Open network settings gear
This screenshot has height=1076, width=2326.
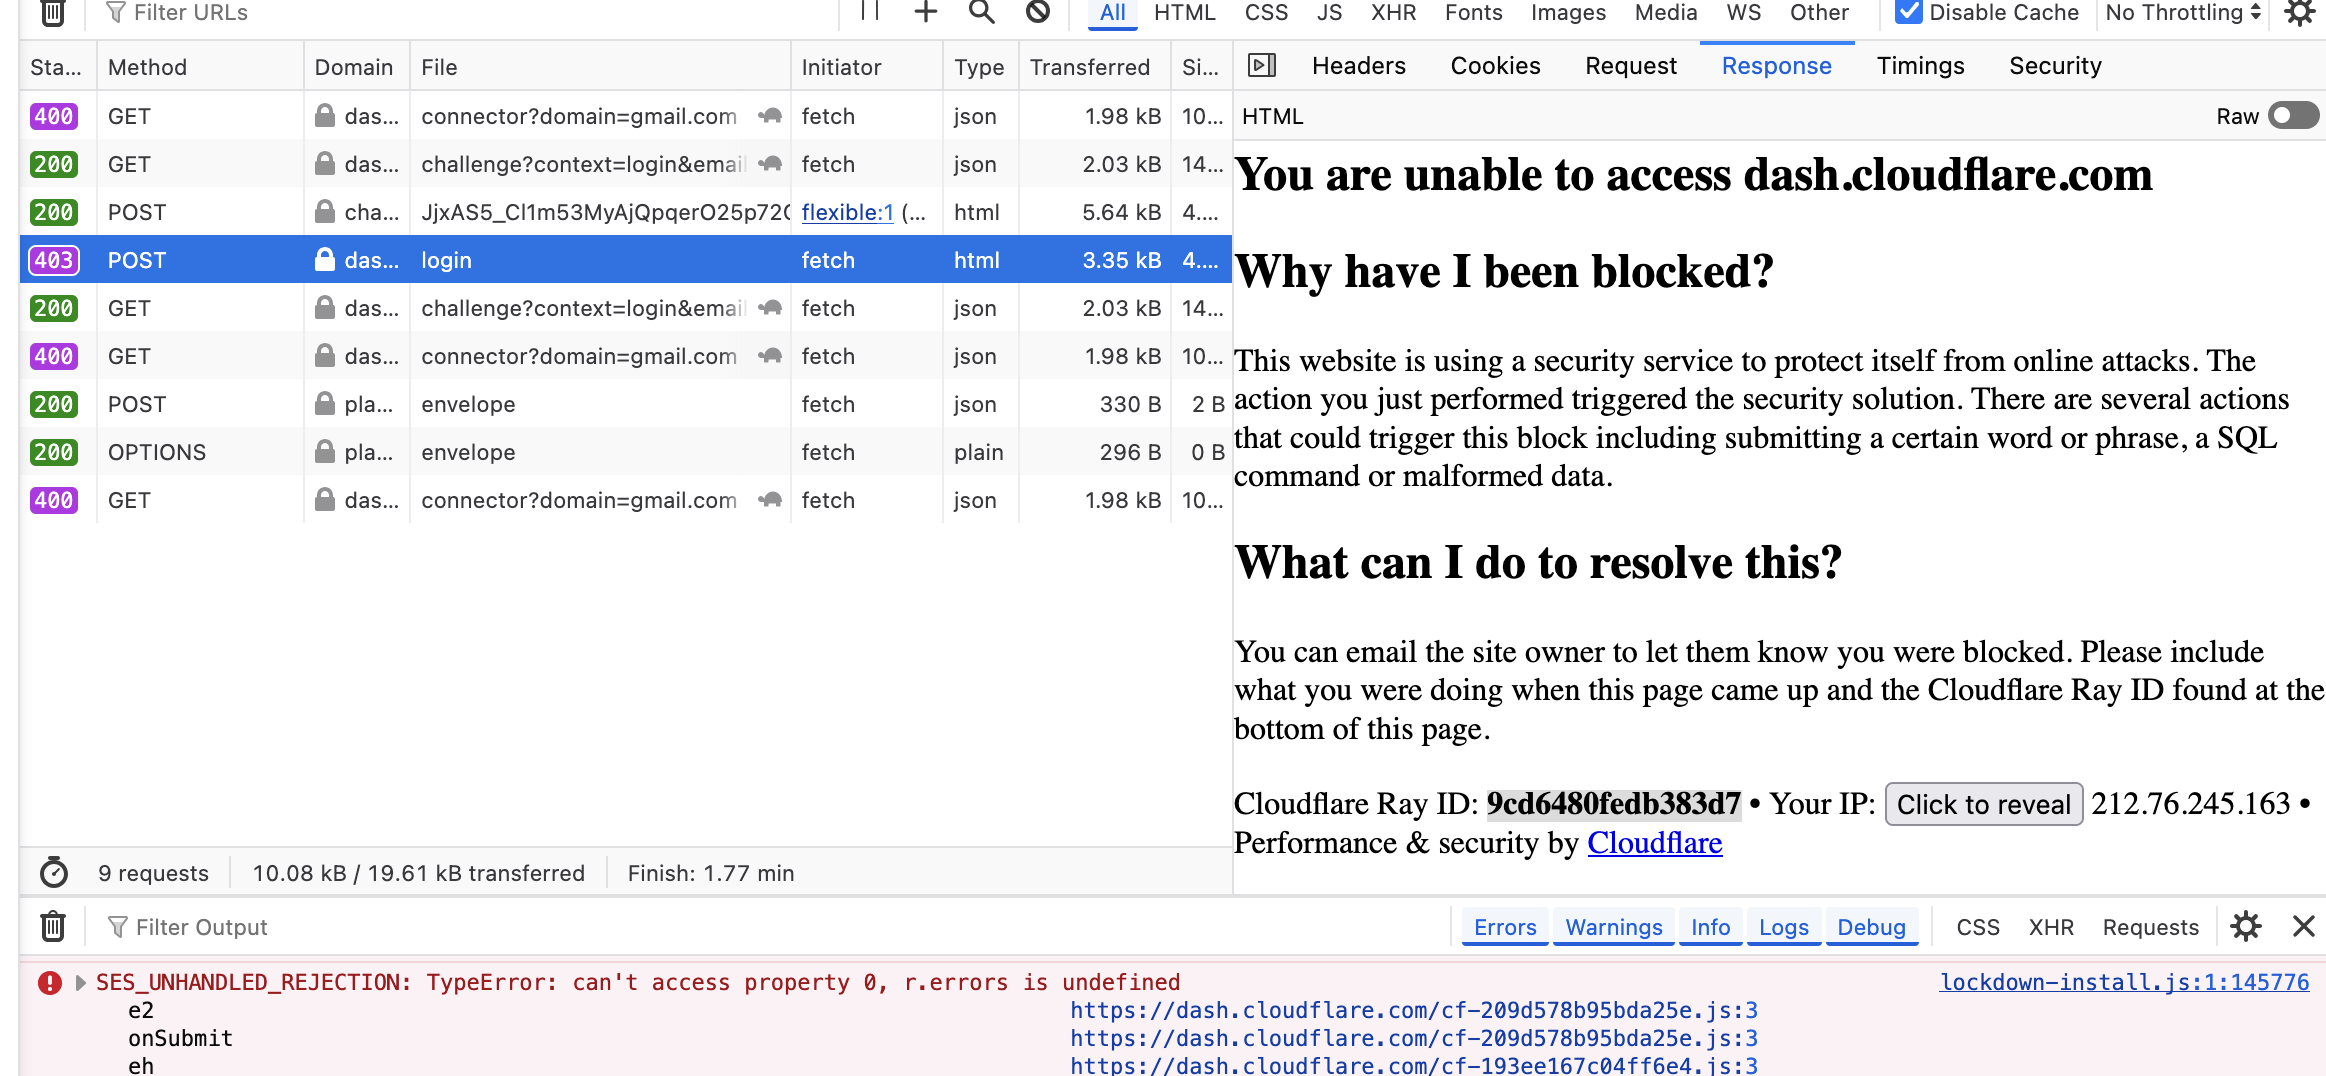coord(2300,12)
